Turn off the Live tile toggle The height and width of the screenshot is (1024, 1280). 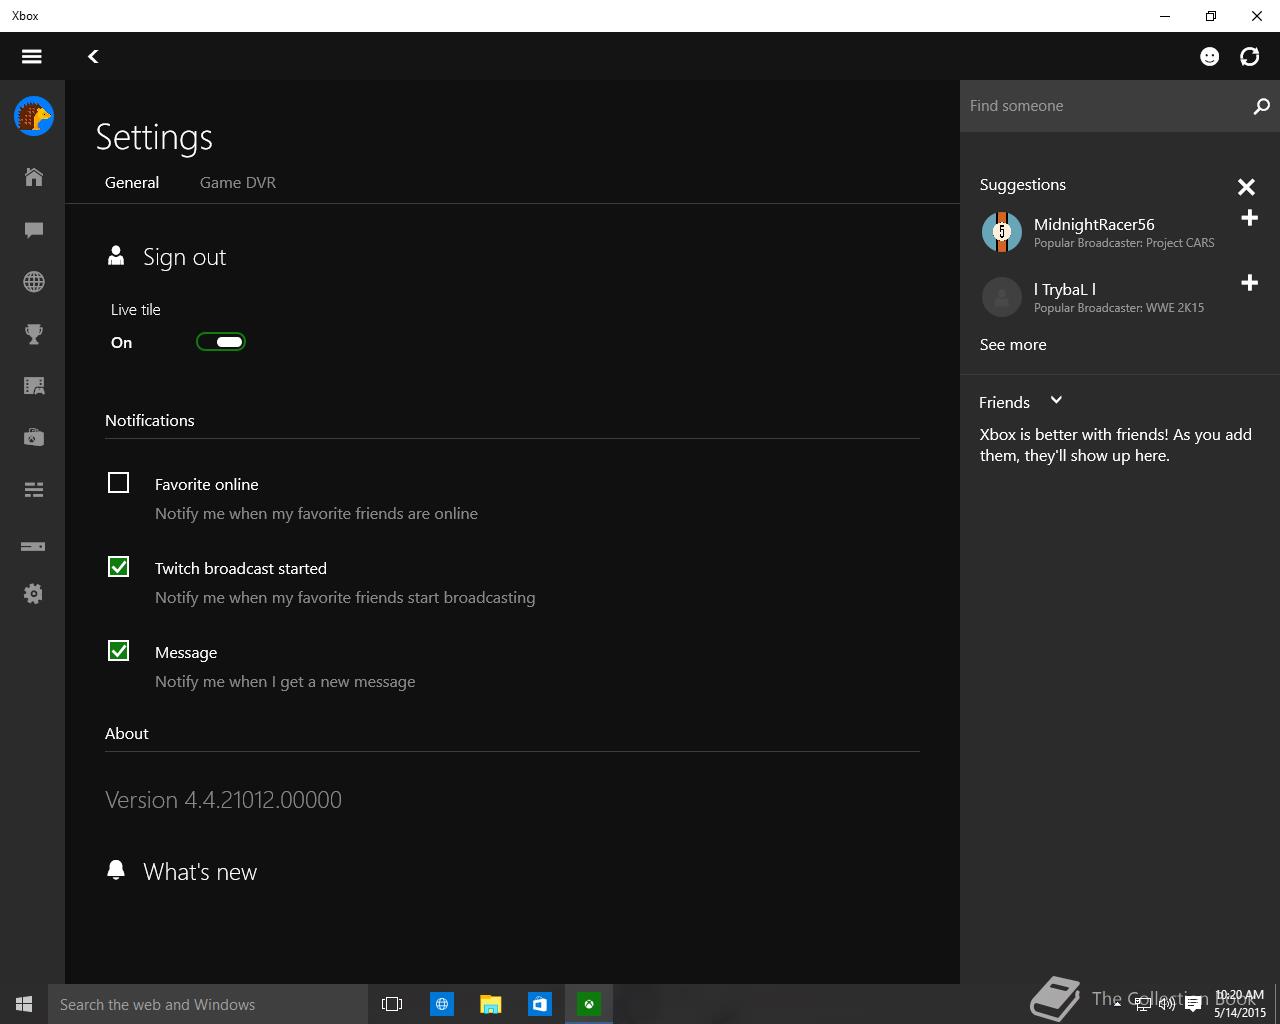(x=221, y=342)
